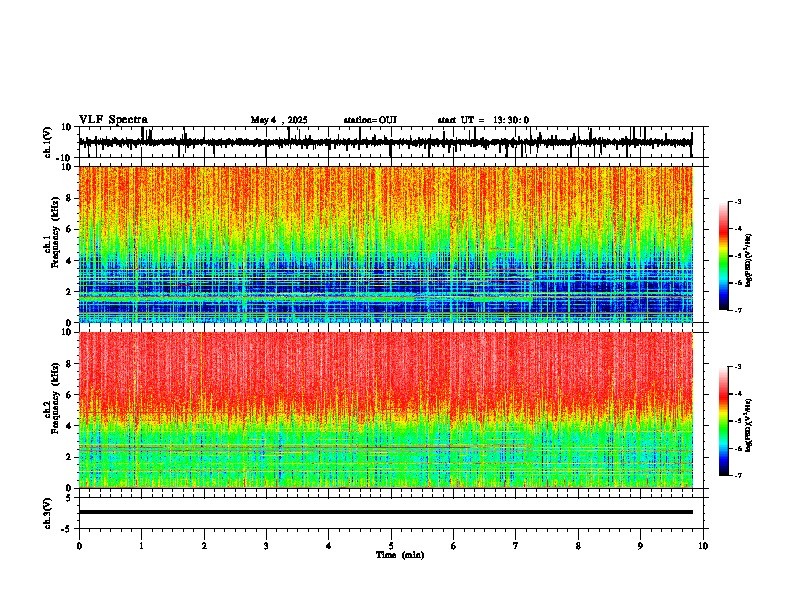Click the "-10" tick on ch.1(V) axis

[x=65, y=157]
